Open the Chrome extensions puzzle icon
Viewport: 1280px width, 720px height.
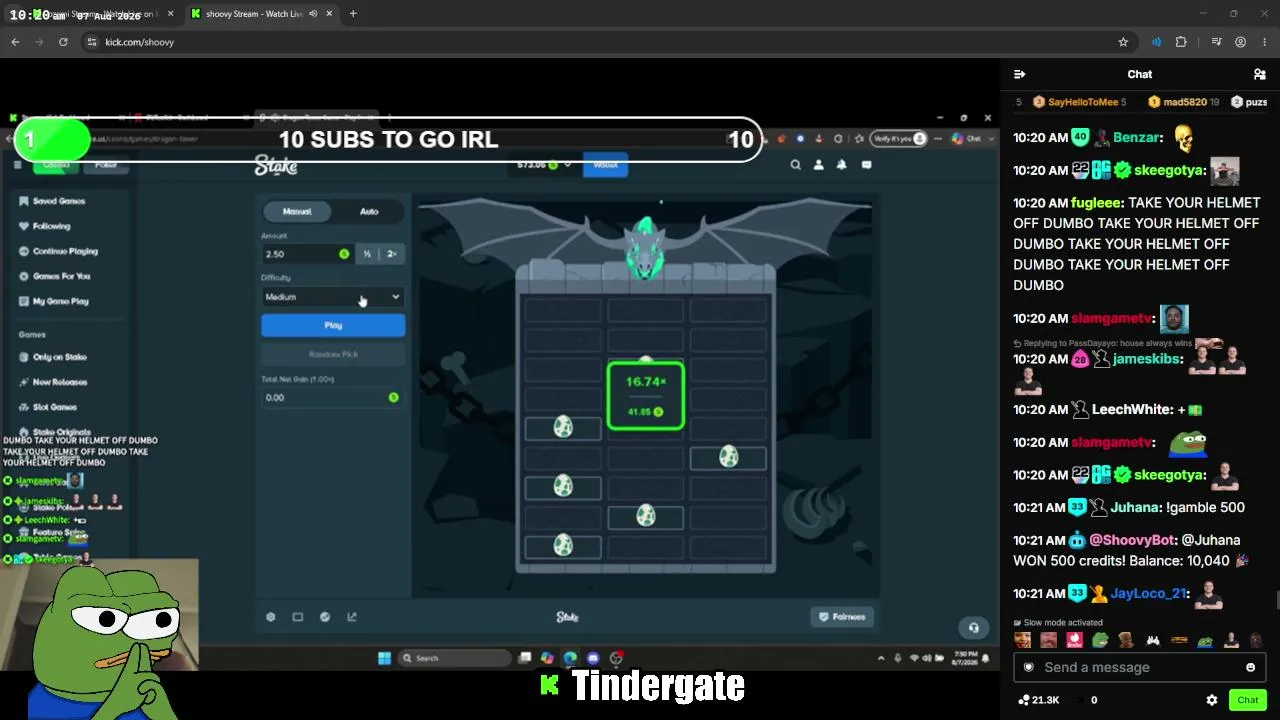(x=1181, y=42)
